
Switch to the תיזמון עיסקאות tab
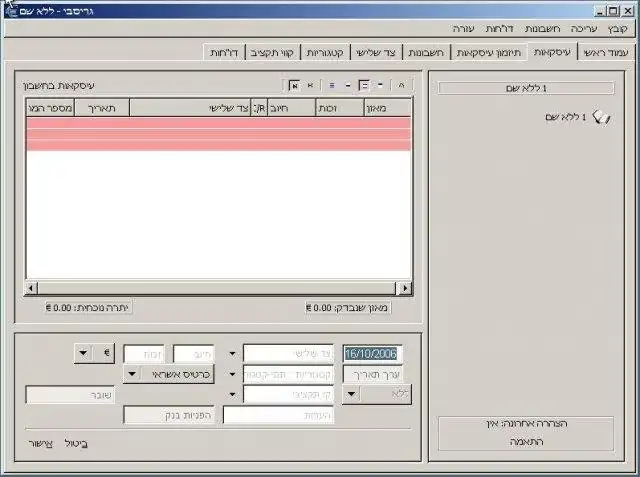pyautogui.click(x=489, y=53)
